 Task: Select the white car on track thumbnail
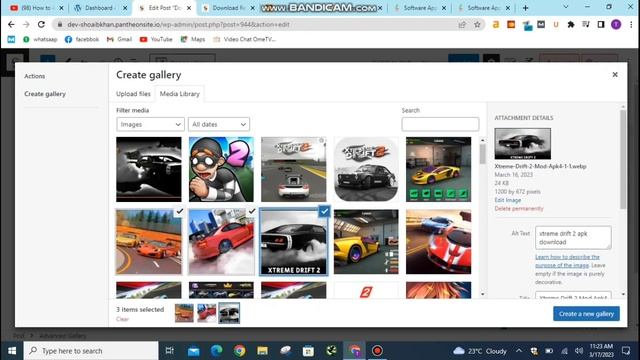click(x=293, y=169)
